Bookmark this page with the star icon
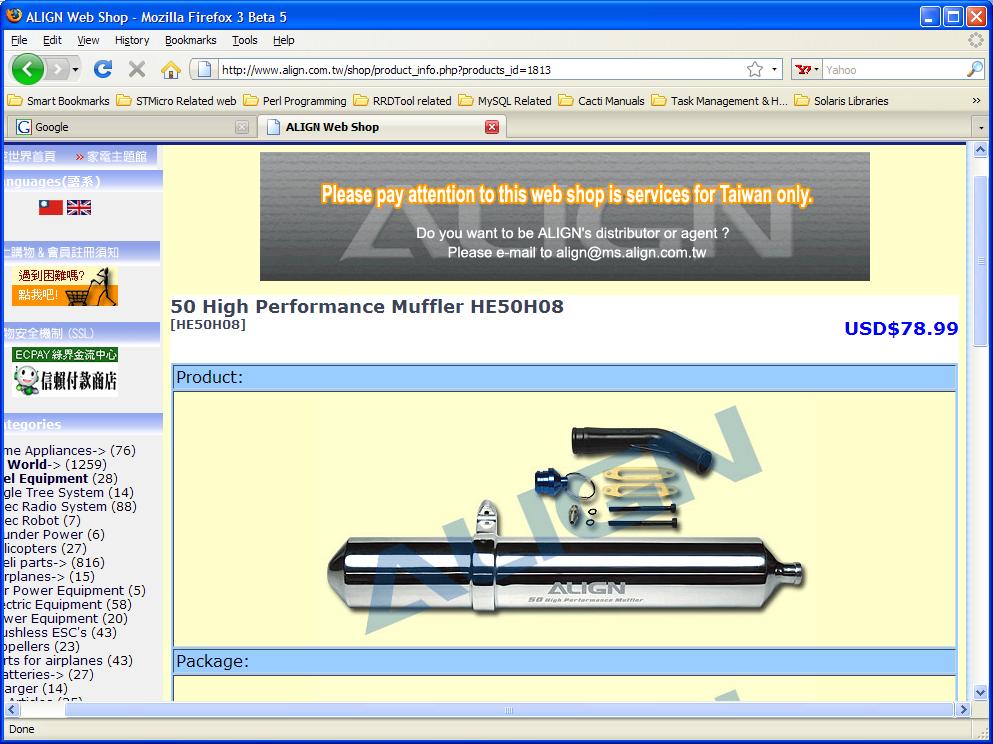The width and height of the screenshot is (993, 744). click(755, 69)
